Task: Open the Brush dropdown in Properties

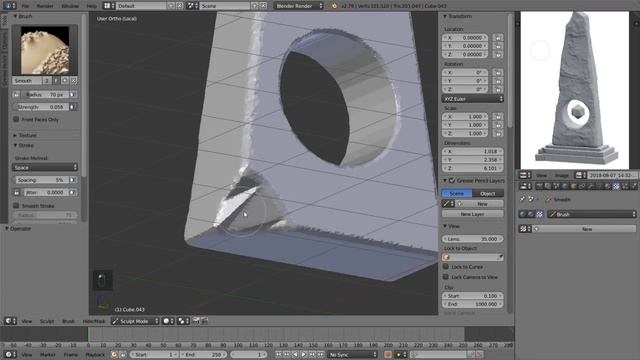Action: [591, 214]
